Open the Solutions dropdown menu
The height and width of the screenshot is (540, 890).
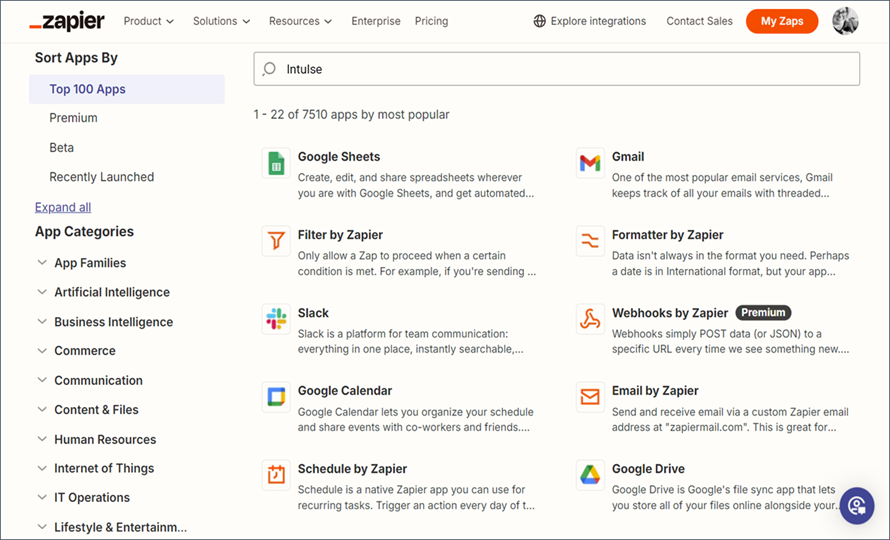[x=222, y=21]
